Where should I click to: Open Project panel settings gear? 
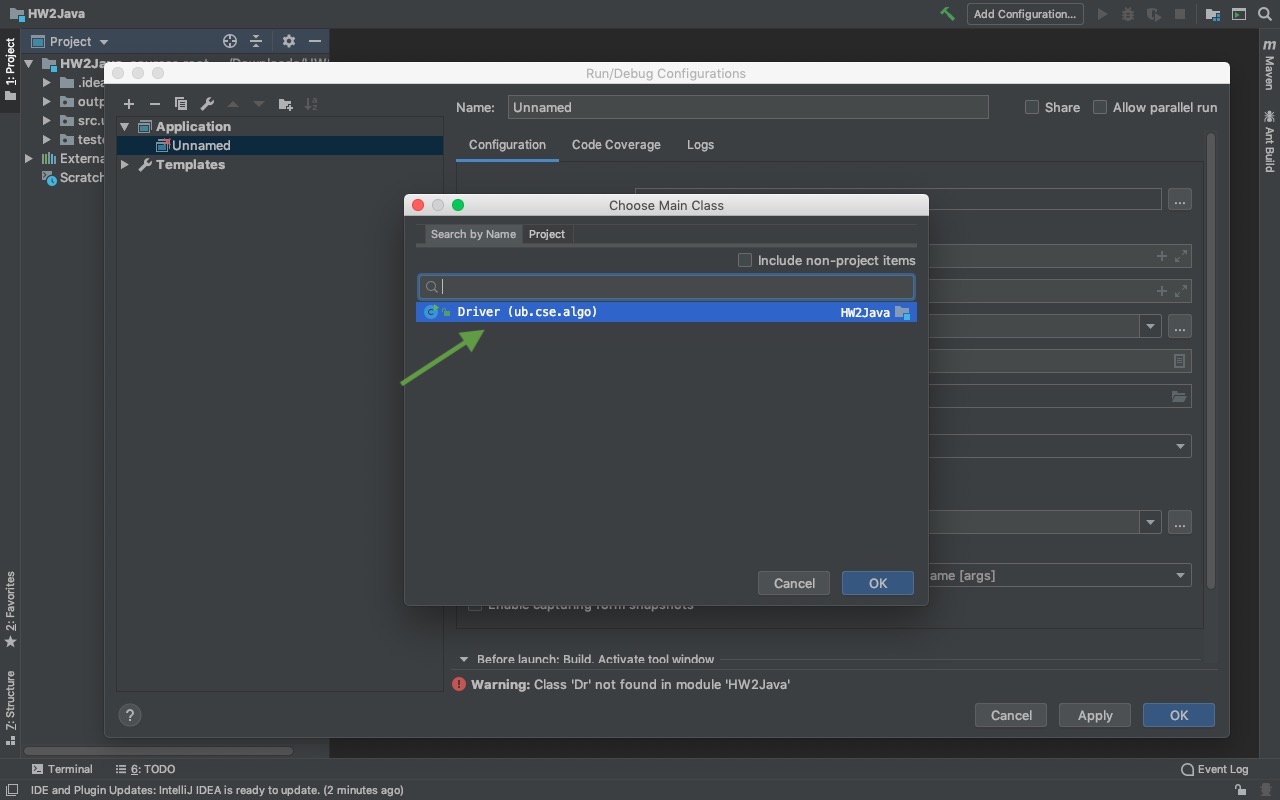[x=288, y=41]
